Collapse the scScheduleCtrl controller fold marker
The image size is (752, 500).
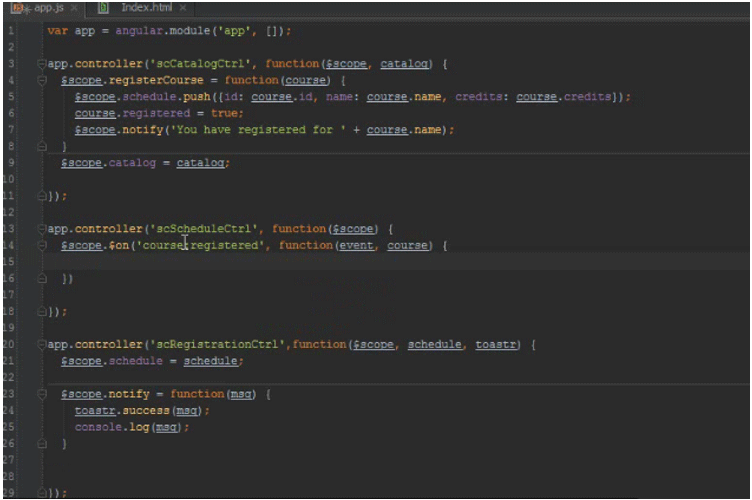pos(42,229)
